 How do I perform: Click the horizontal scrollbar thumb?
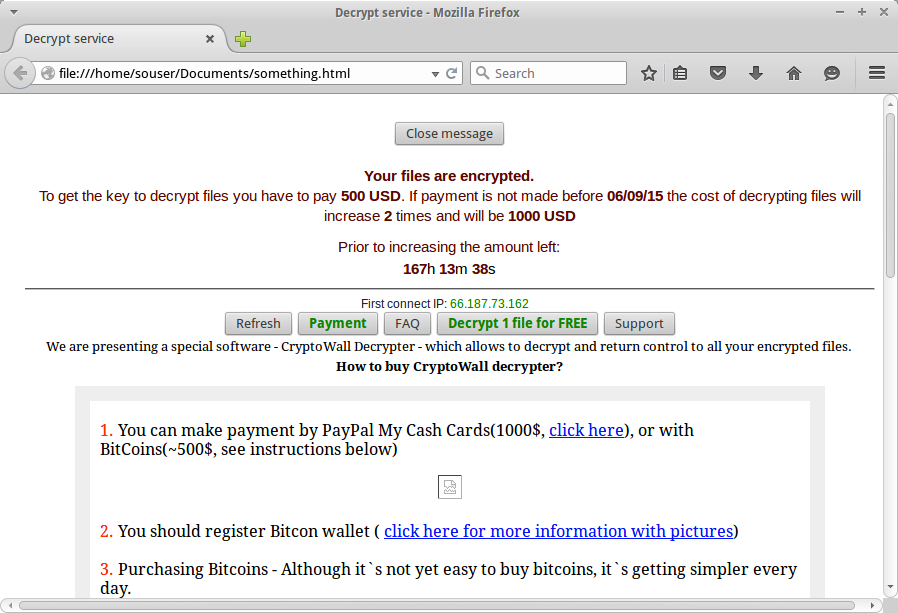pyautogui.click(x=437, y=606)
